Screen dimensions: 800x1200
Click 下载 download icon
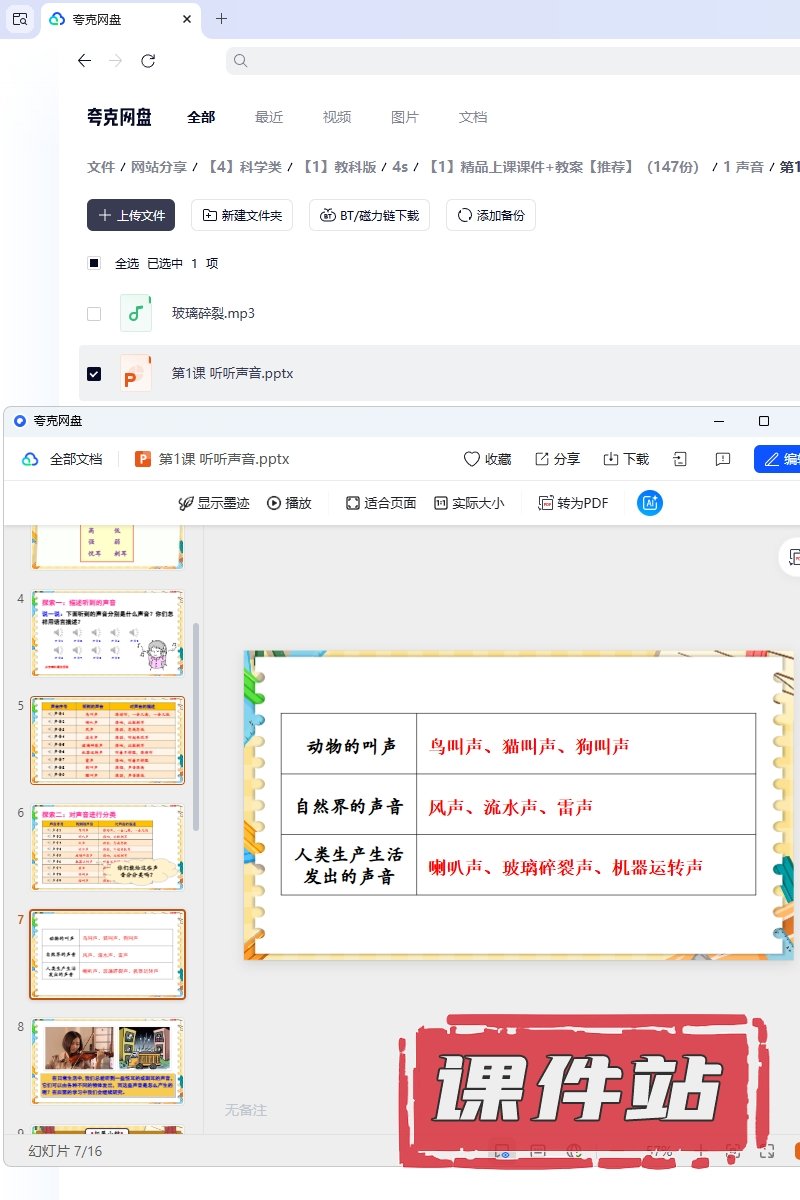point(611,459)
